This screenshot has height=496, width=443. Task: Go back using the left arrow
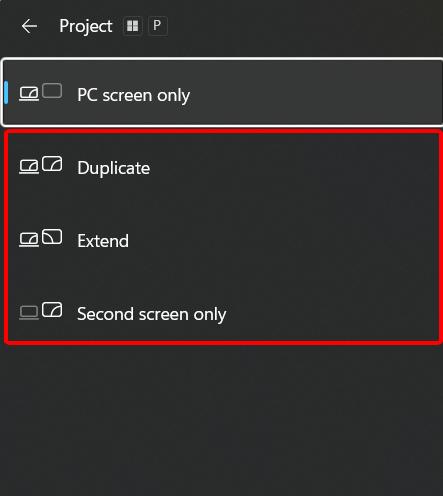(x=29, y=26)
